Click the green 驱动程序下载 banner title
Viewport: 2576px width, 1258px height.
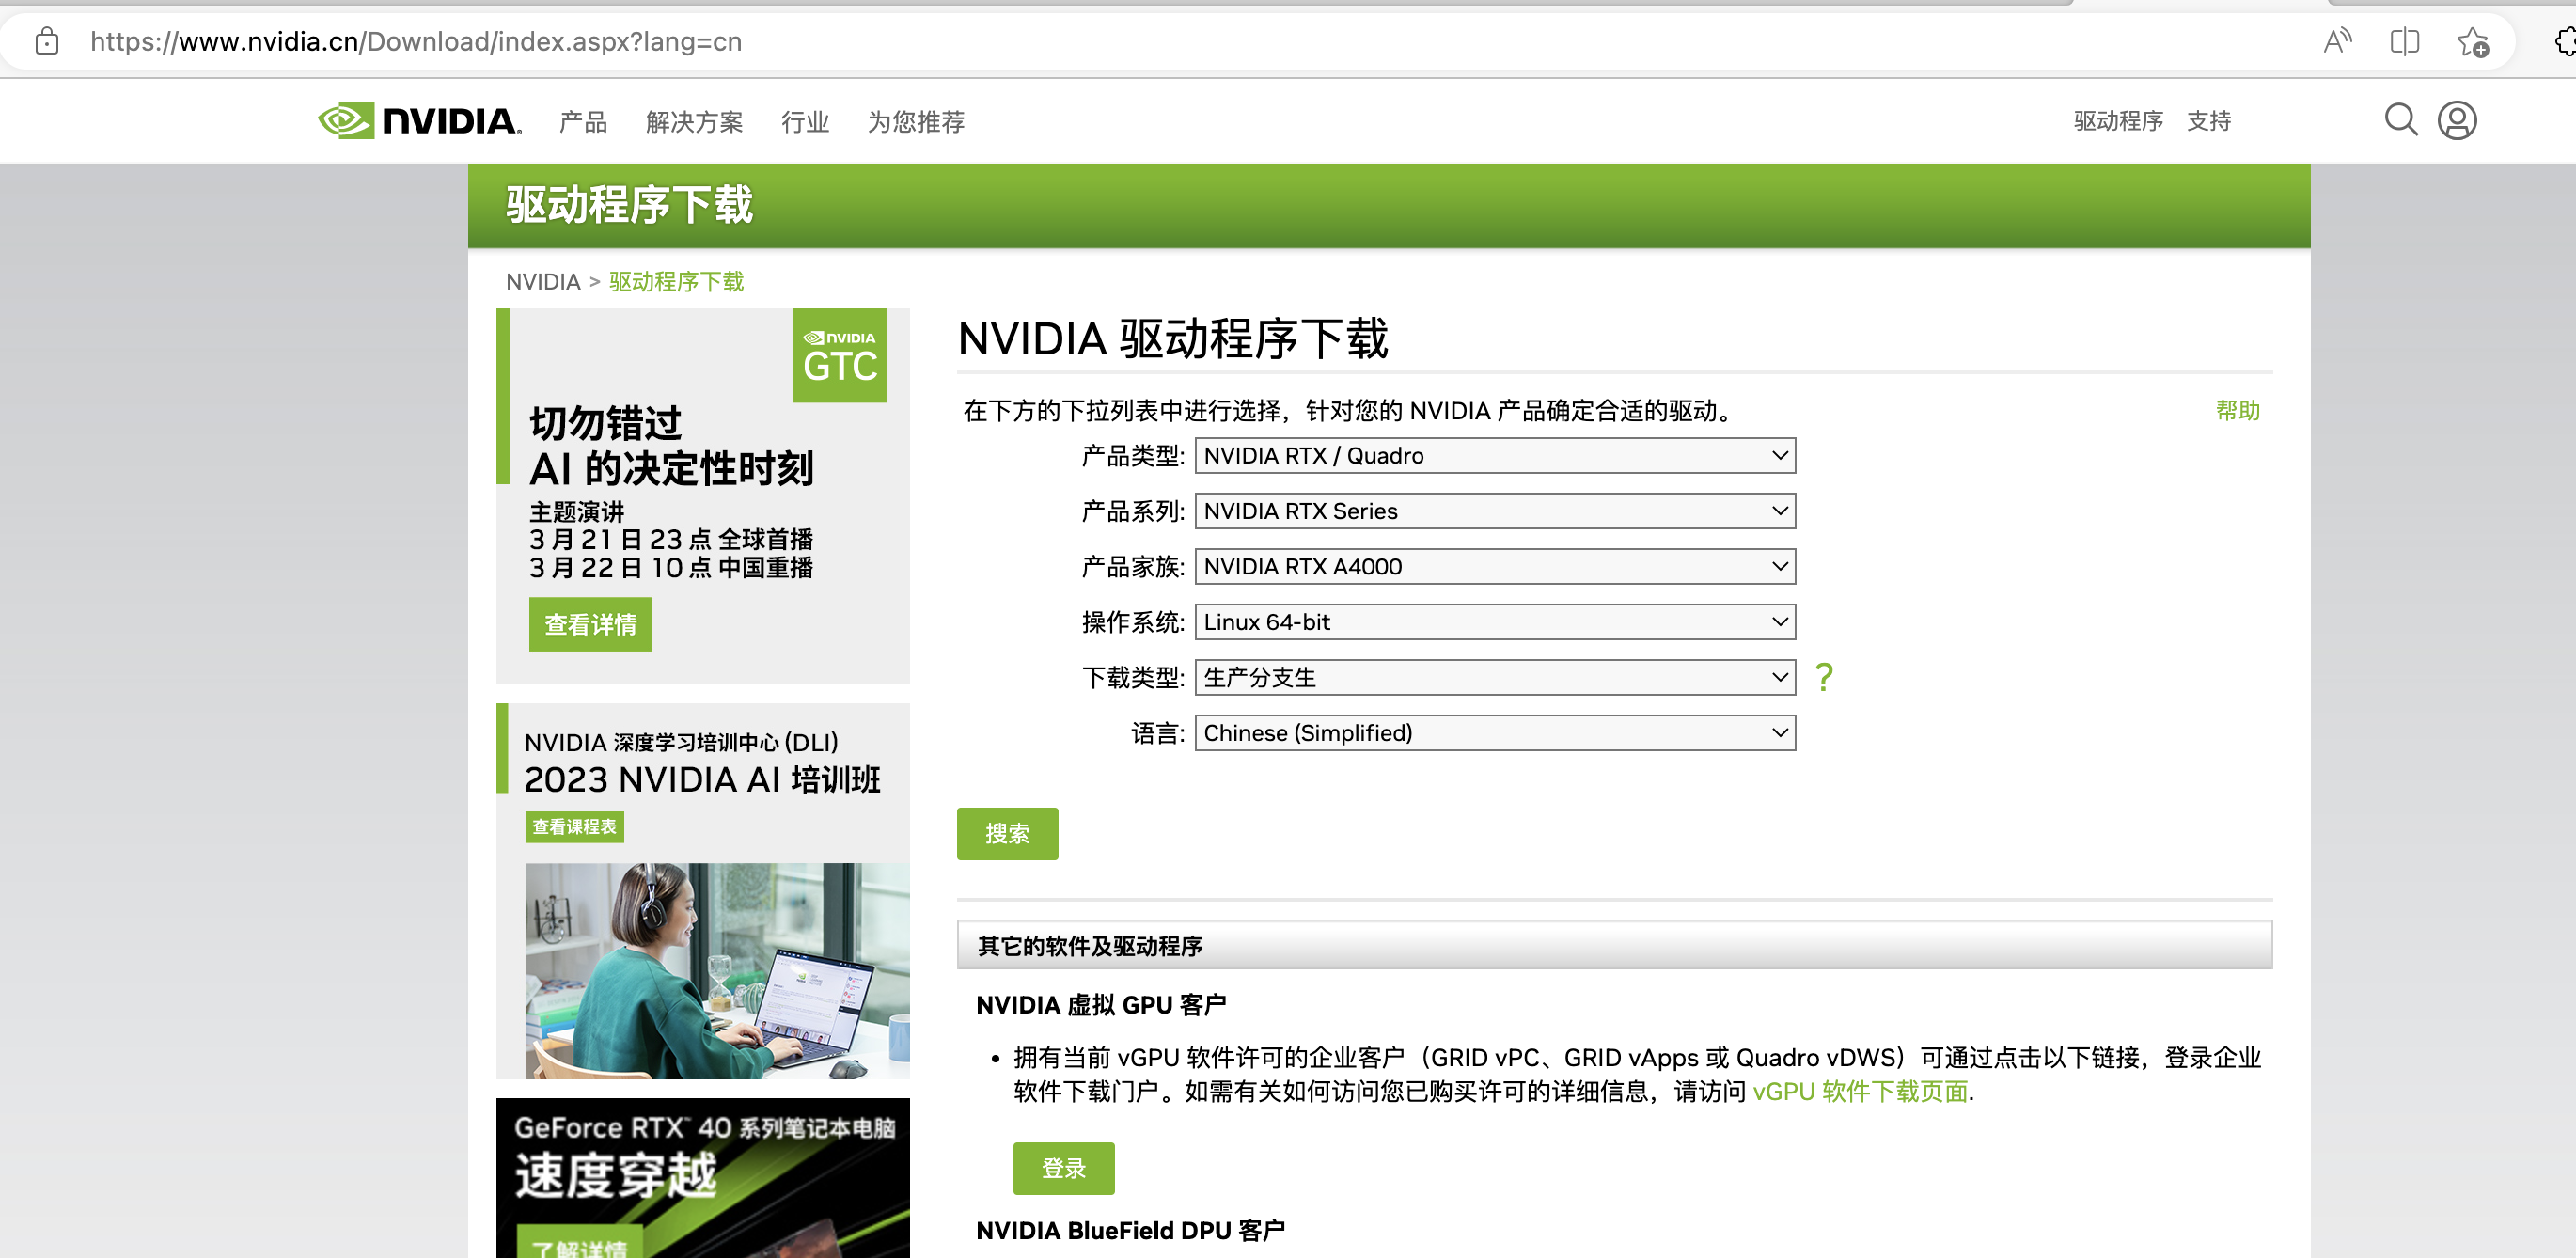pyautogui.click(x=629, y=205)
